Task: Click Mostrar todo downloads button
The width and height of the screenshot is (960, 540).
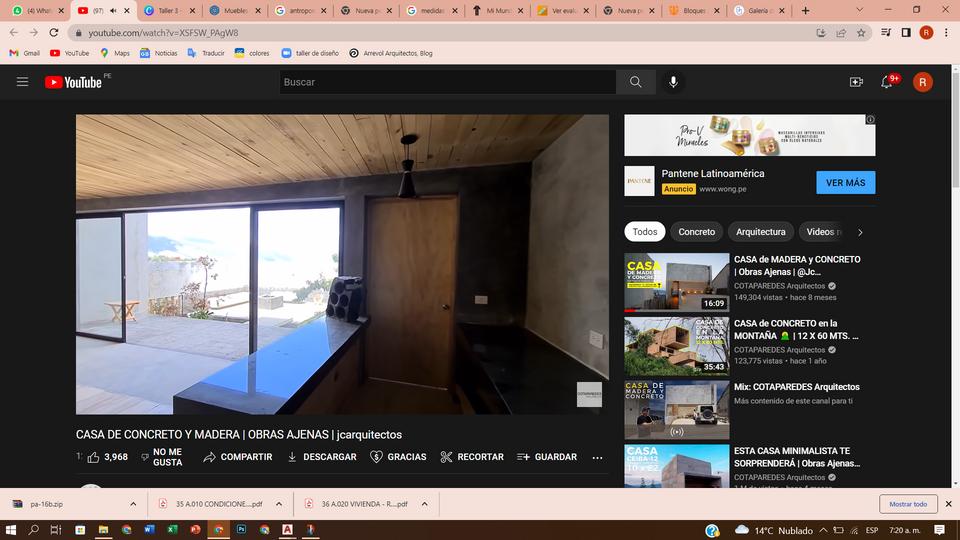Action: 908,504
